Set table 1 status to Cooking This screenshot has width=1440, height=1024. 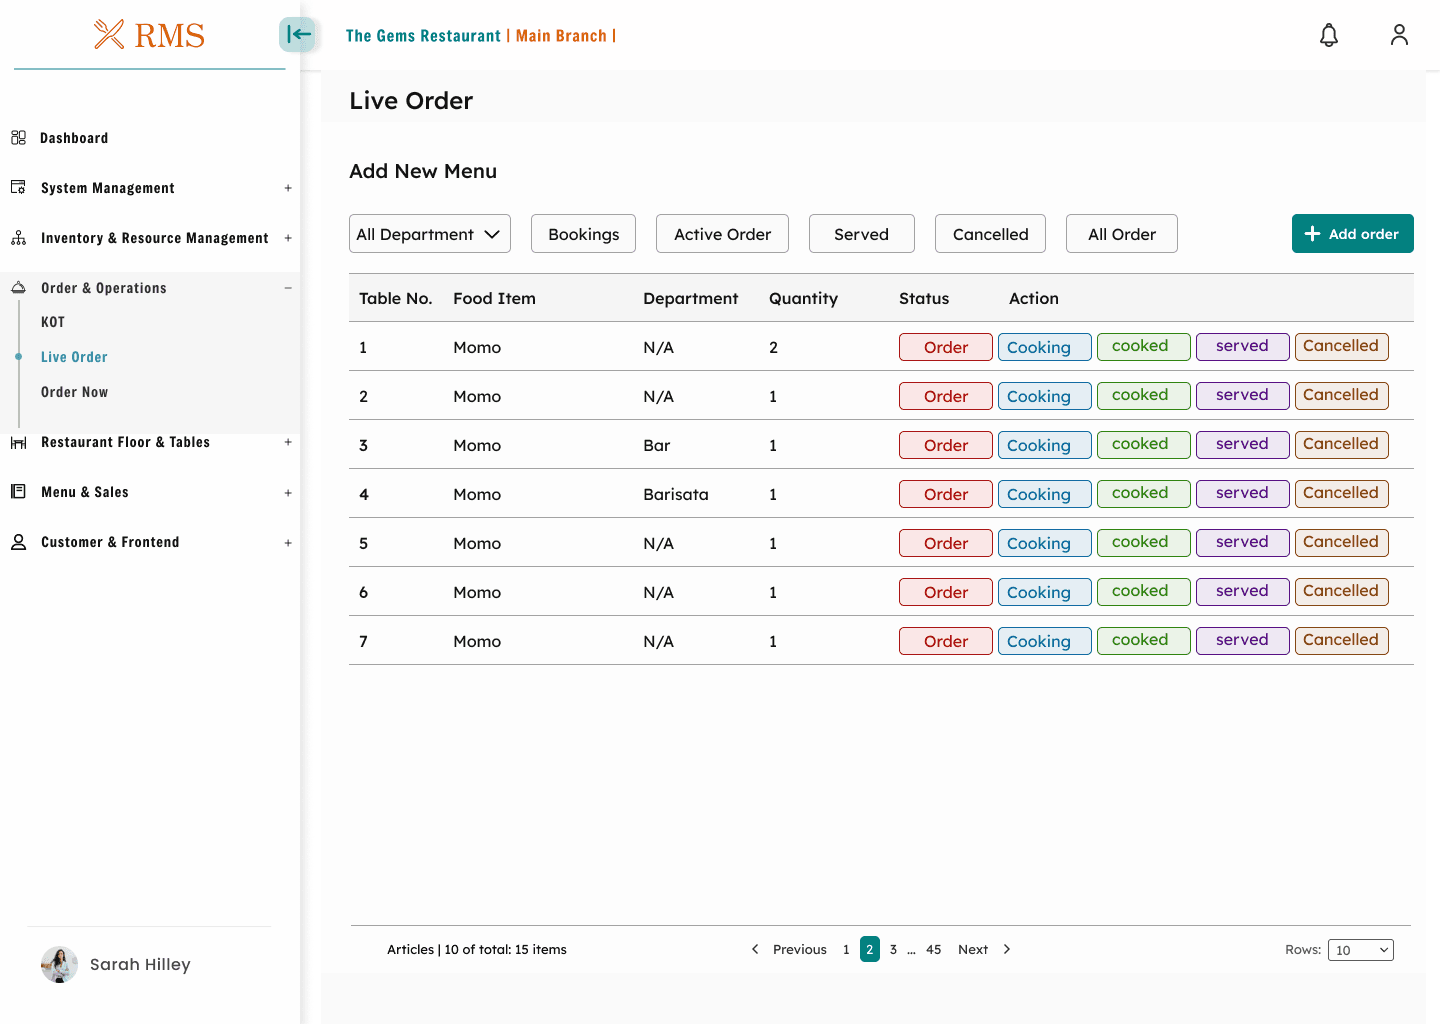coord(1044,347)
